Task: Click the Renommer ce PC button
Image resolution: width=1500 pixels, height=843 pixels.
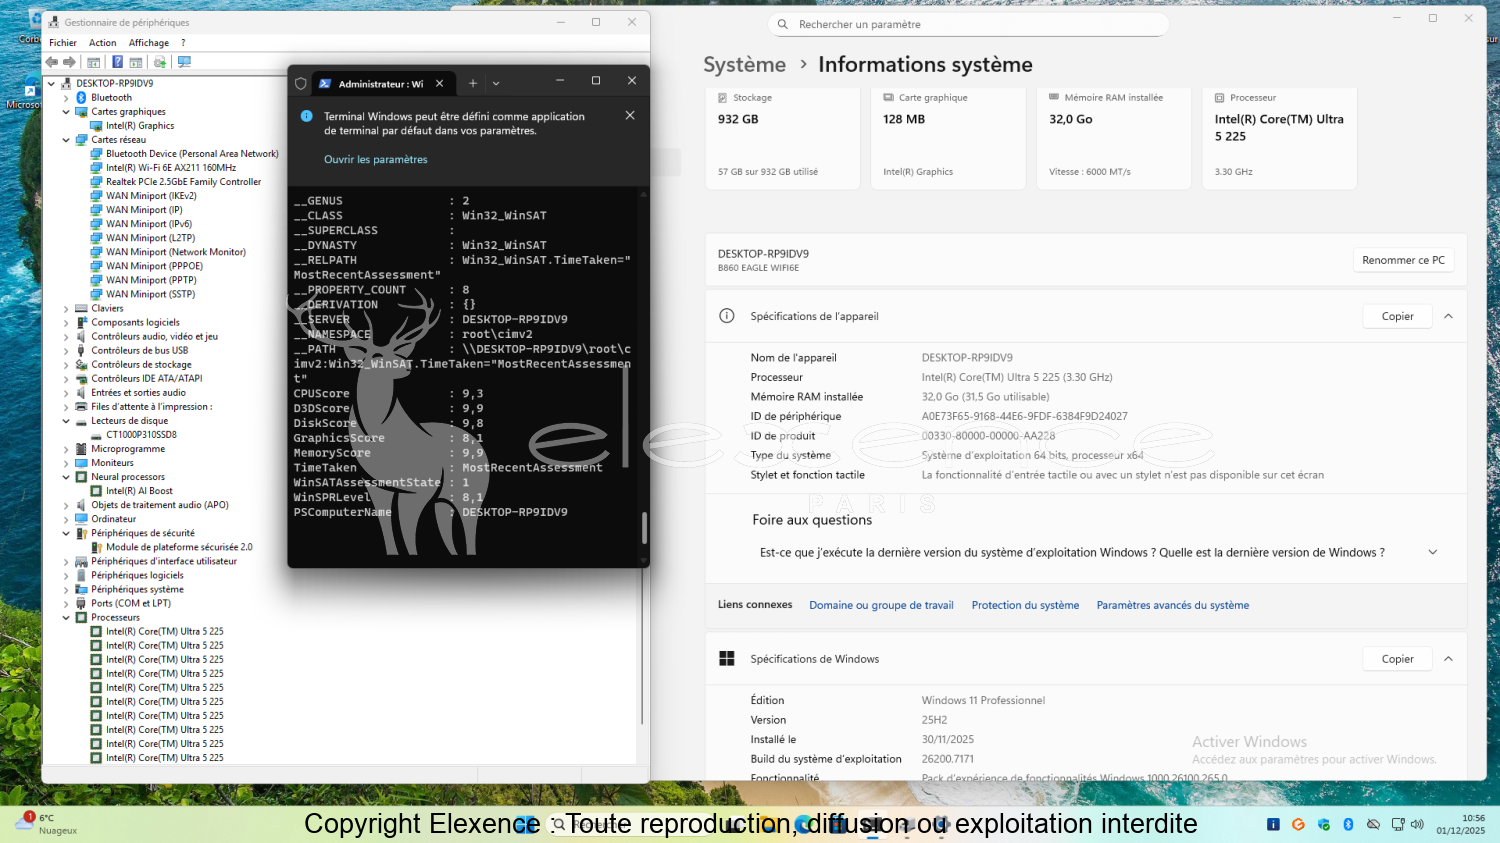Action: point(1403,260)
